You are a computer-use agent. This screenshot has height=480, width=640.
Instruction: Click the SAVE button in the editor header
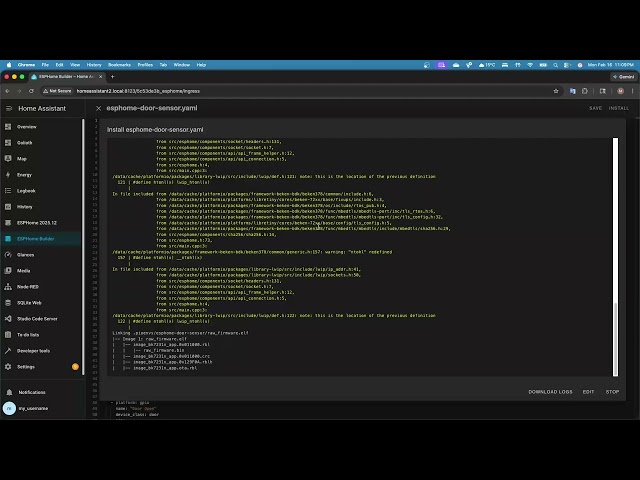point(596,108)
